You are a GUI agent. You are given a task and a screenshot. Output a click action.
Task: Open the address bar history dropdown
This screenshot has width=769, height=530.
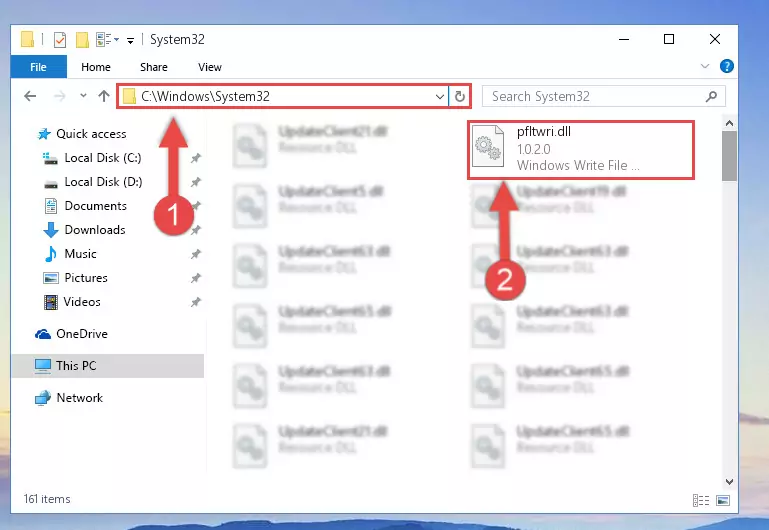coord(440,97)
